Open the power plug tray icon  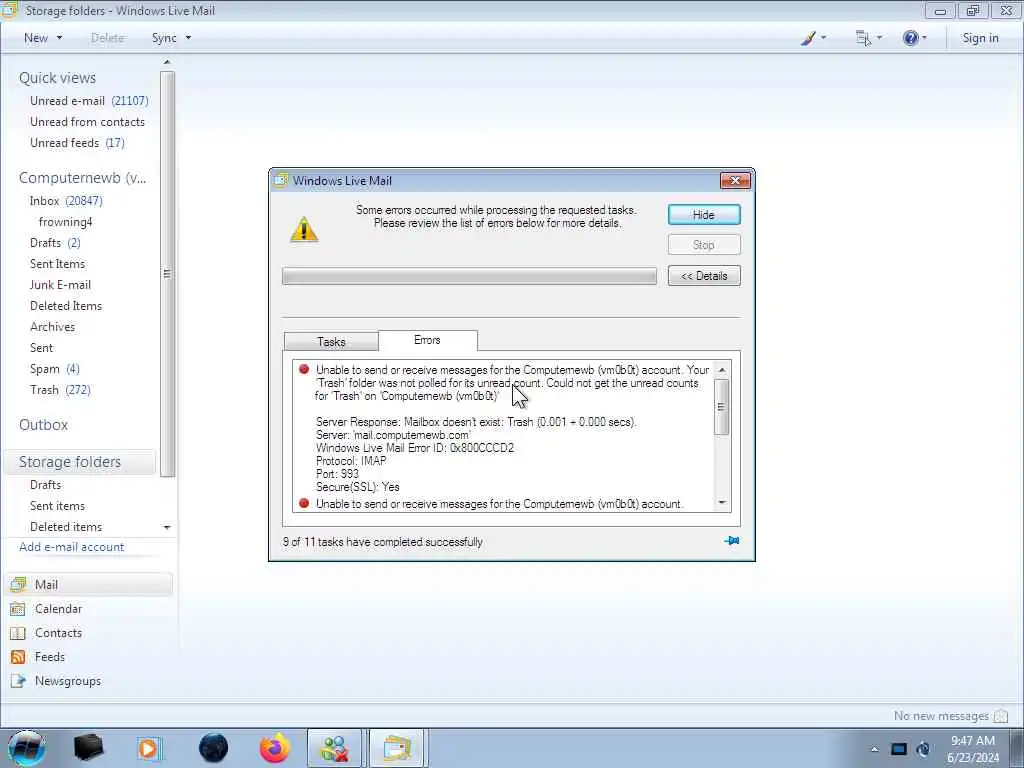(x=923, y=749)
